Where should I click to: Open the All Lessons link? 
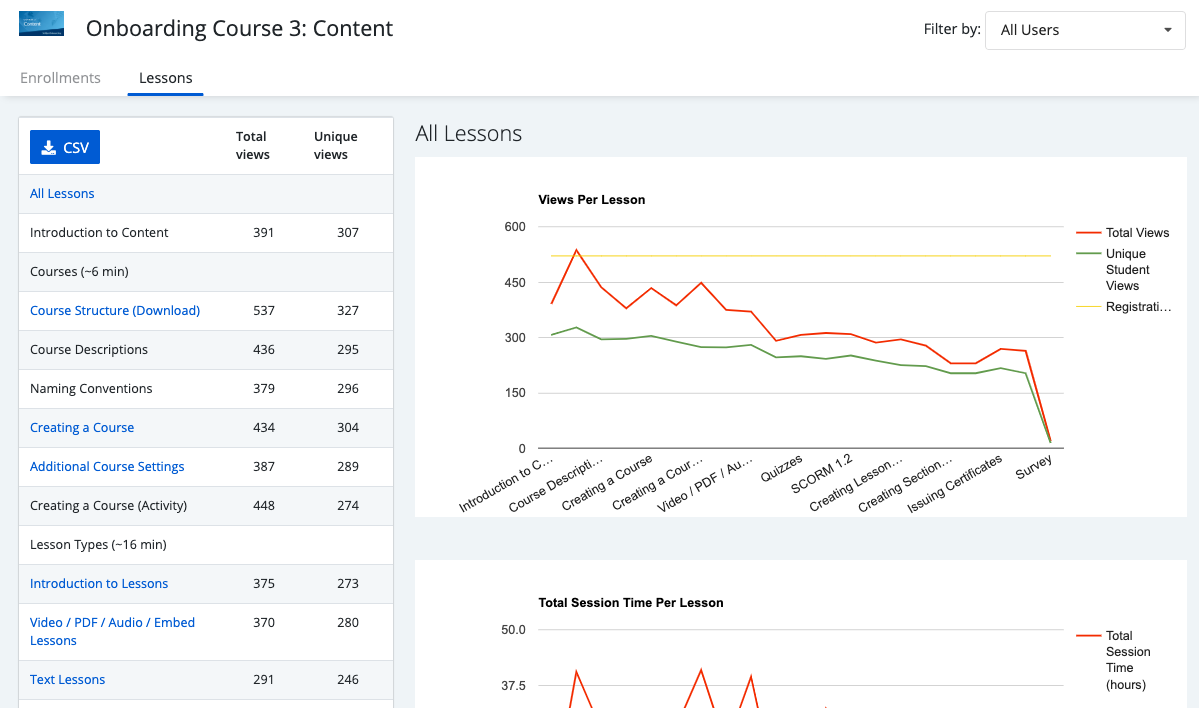(62, 194)
